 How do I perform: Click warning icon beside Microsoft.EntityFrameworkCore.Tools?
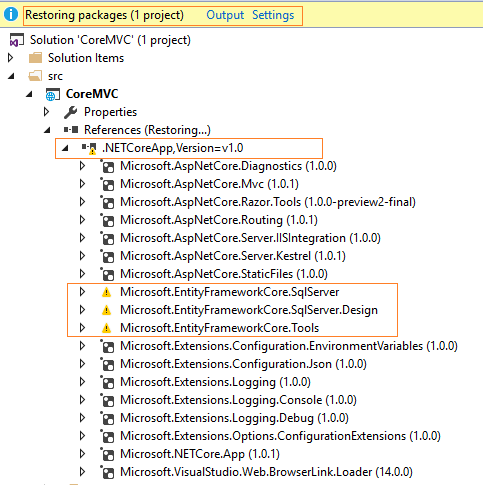coord(106,328)
